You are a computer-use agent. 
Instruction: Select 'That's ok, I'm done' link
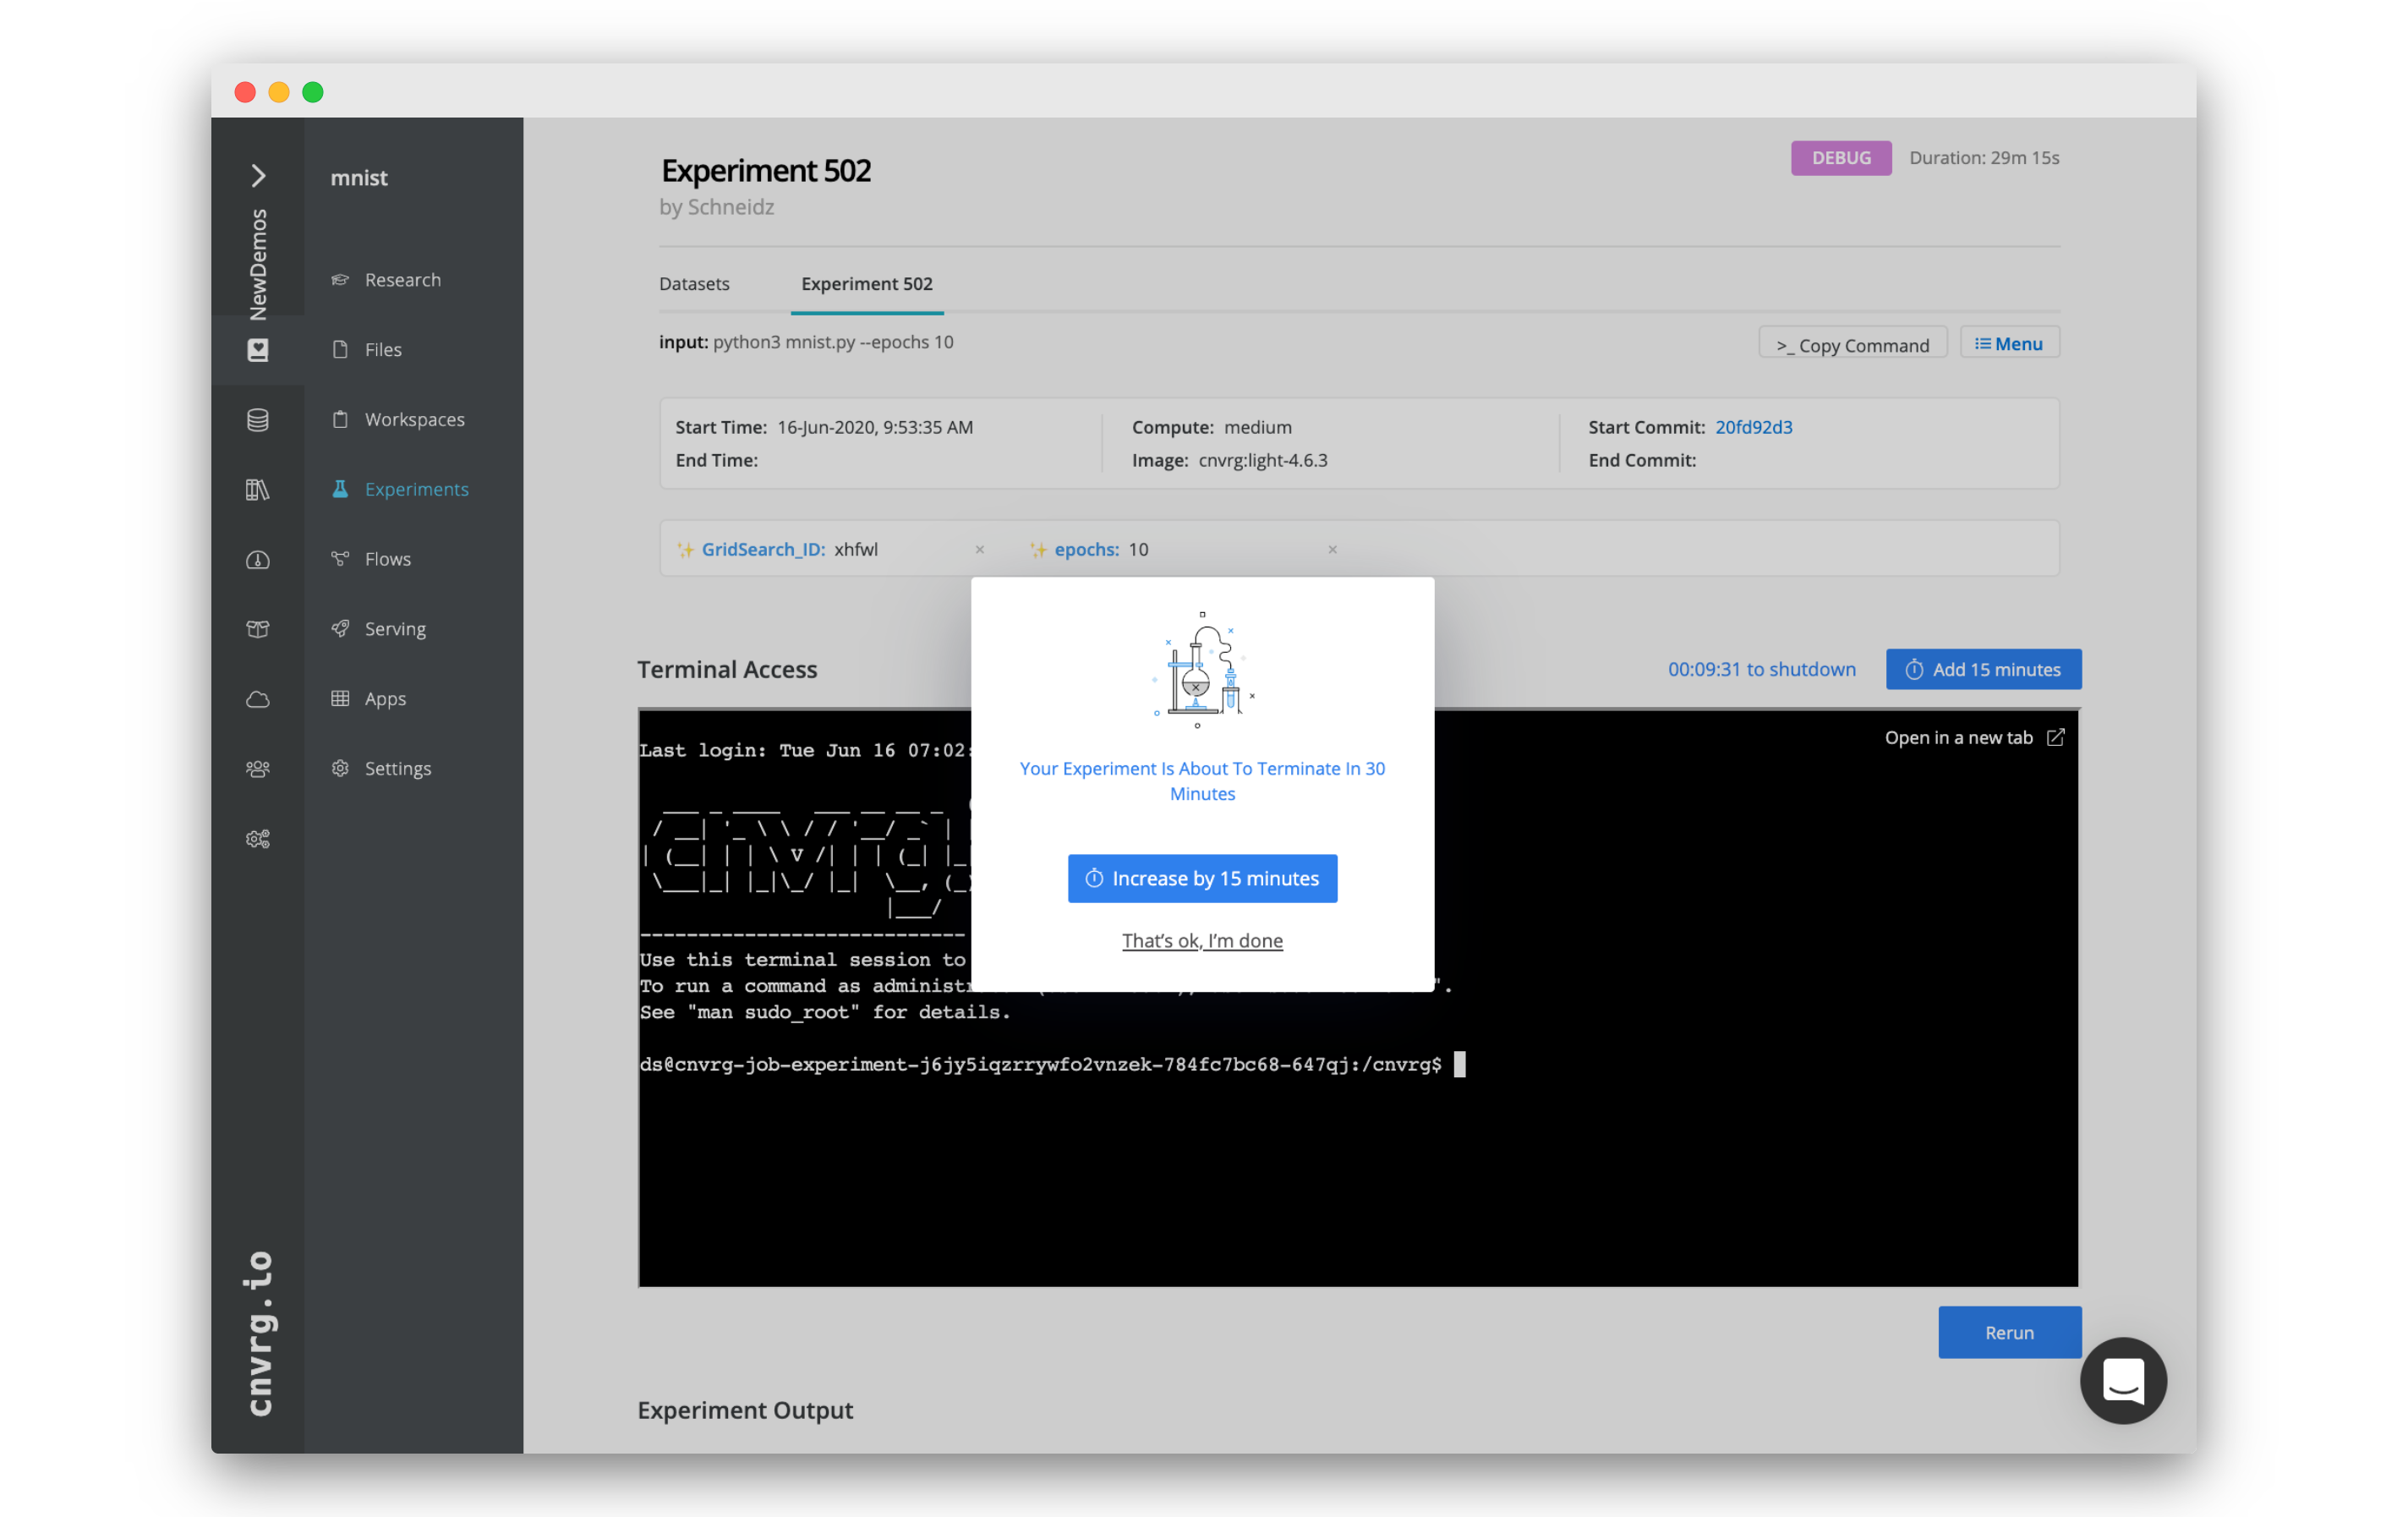(x=1202, y=939)
